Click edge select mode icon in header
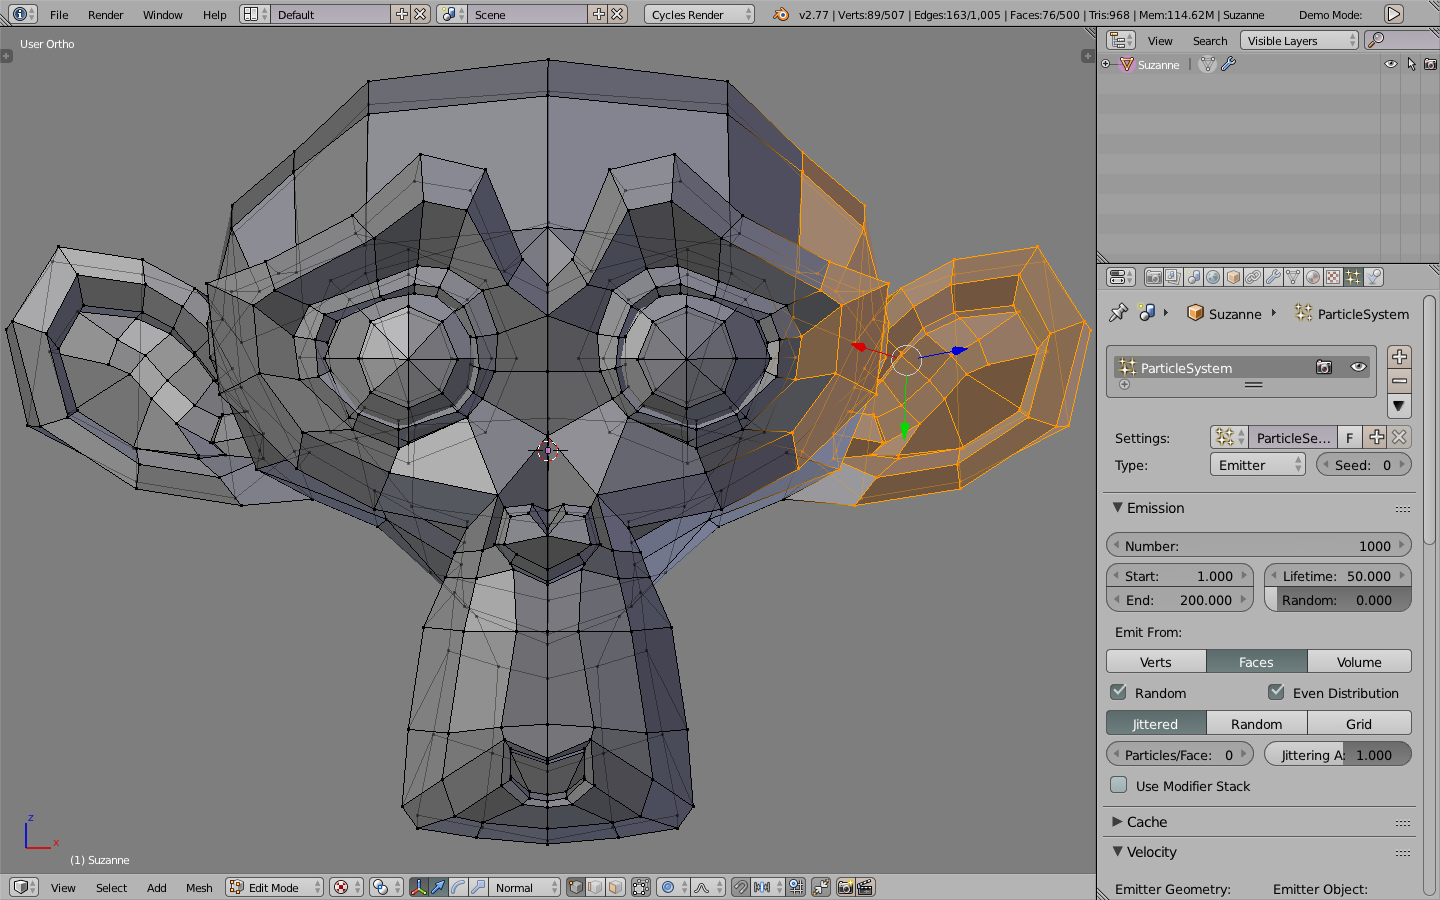 tap(596, 887)
